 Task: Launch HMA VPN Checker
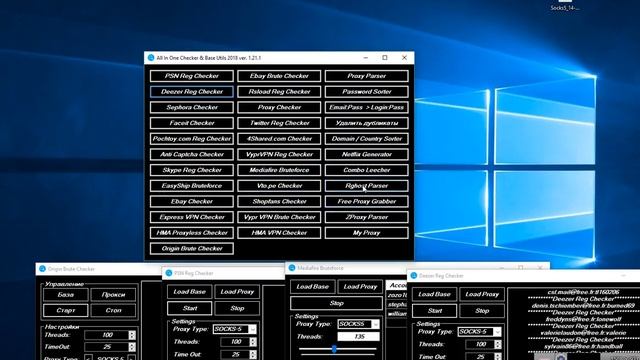(x=279, y=233)
